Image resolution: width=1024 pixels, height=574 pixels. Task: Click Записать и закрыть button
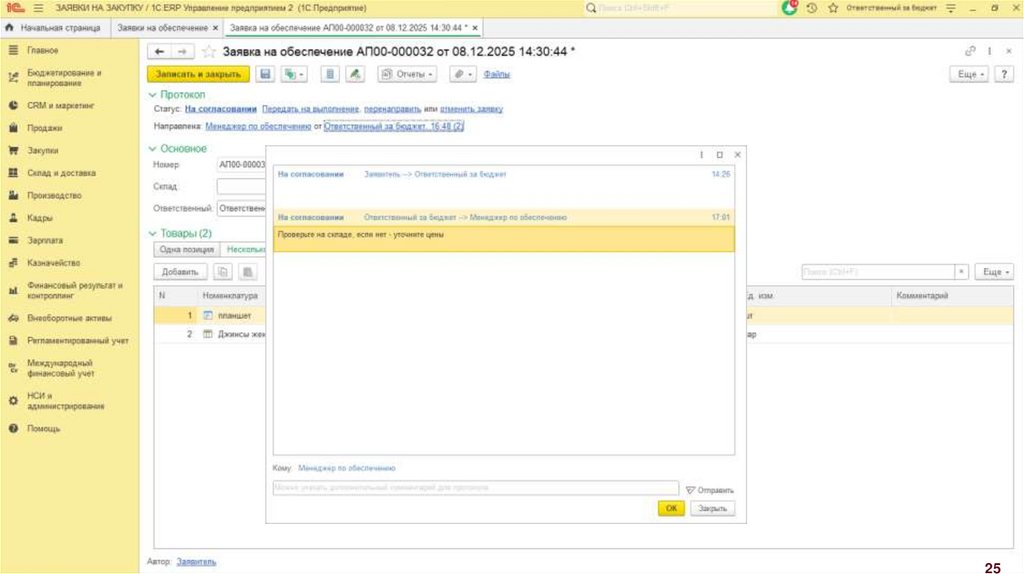click(199, 74)
